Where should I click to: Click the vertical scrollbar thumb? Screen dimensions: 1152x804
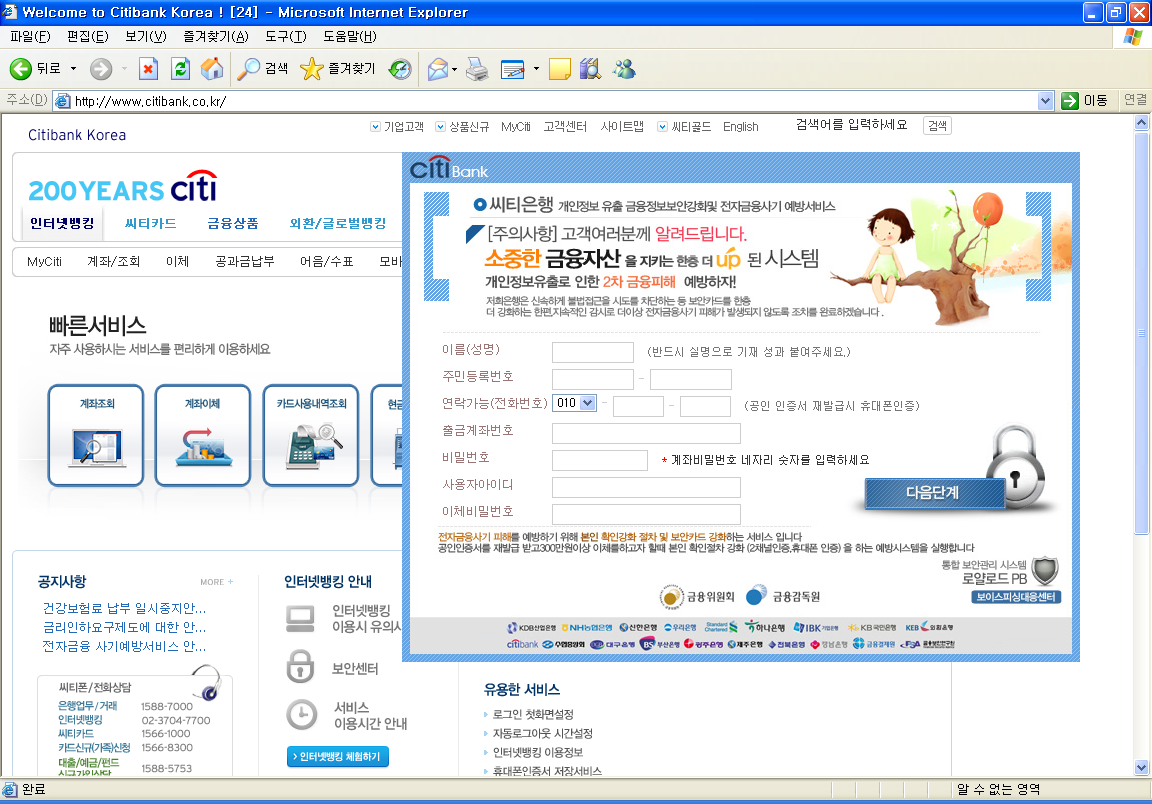[x=1141, y=333]
